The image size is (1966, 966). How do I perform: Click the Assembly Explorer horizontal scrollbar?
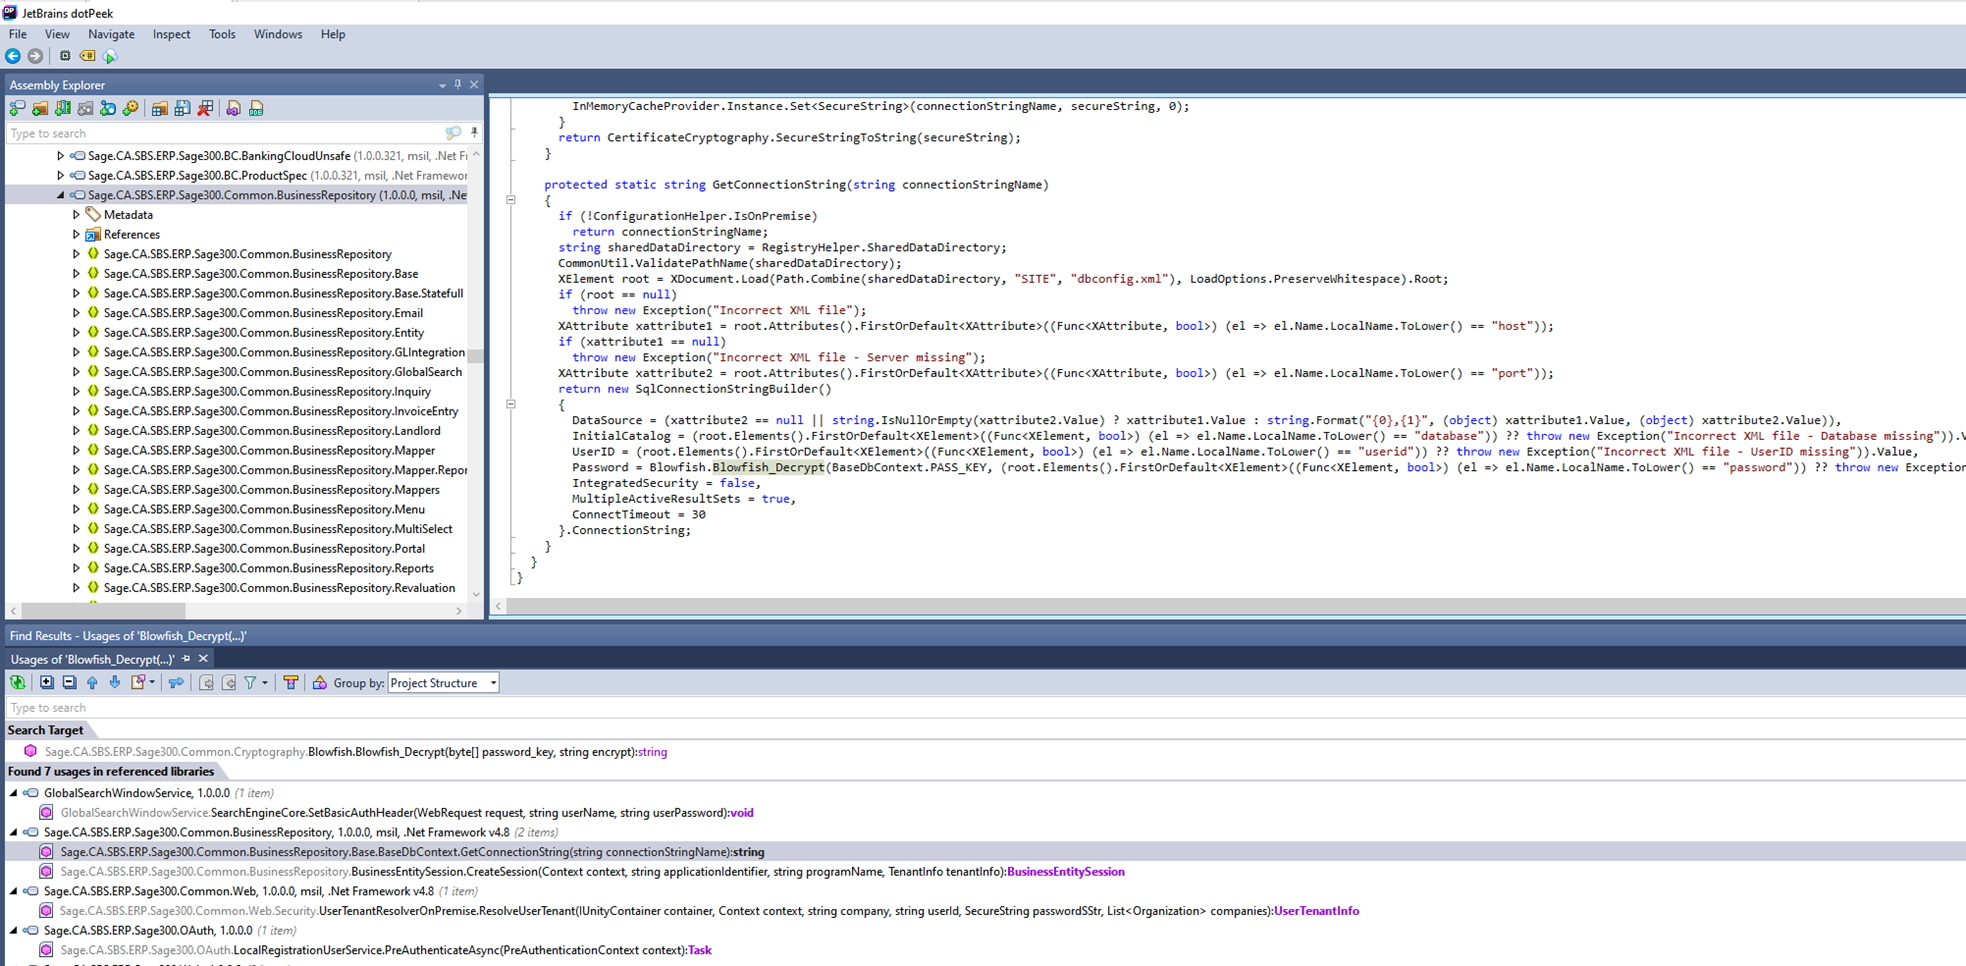click(104, 610)
